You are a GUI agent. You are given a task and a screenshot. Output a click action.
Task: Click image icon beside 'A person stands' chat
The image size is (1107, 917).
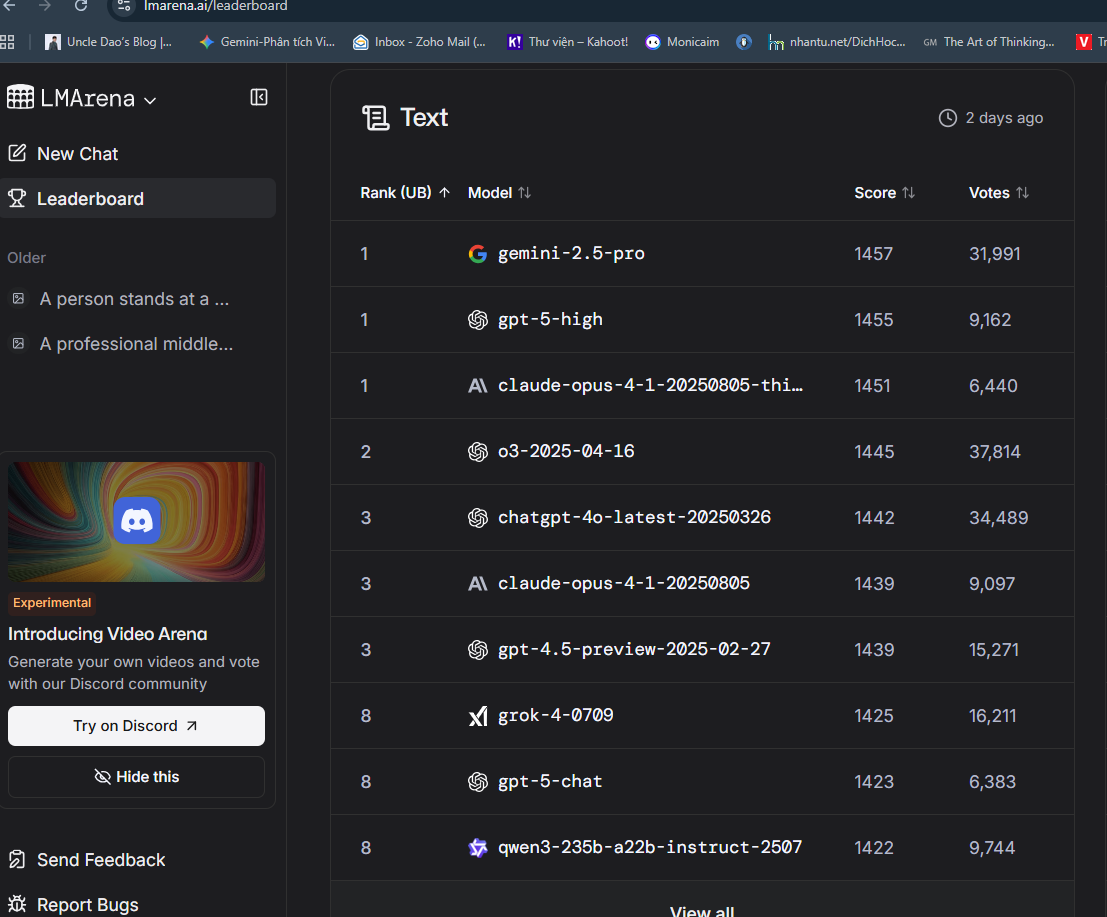tap(18, 299)
